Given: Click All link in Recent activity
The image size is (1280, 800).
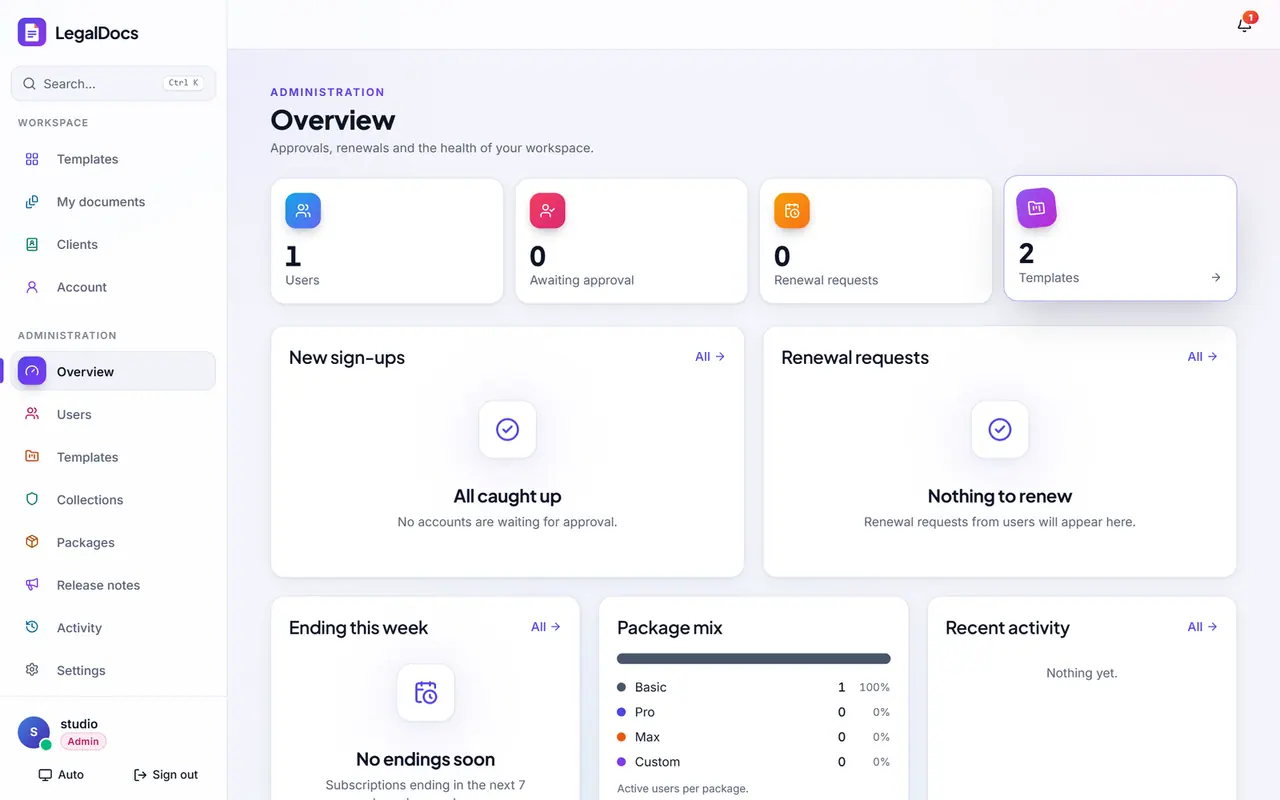Looking at the screenshot, I should 1202,627.
